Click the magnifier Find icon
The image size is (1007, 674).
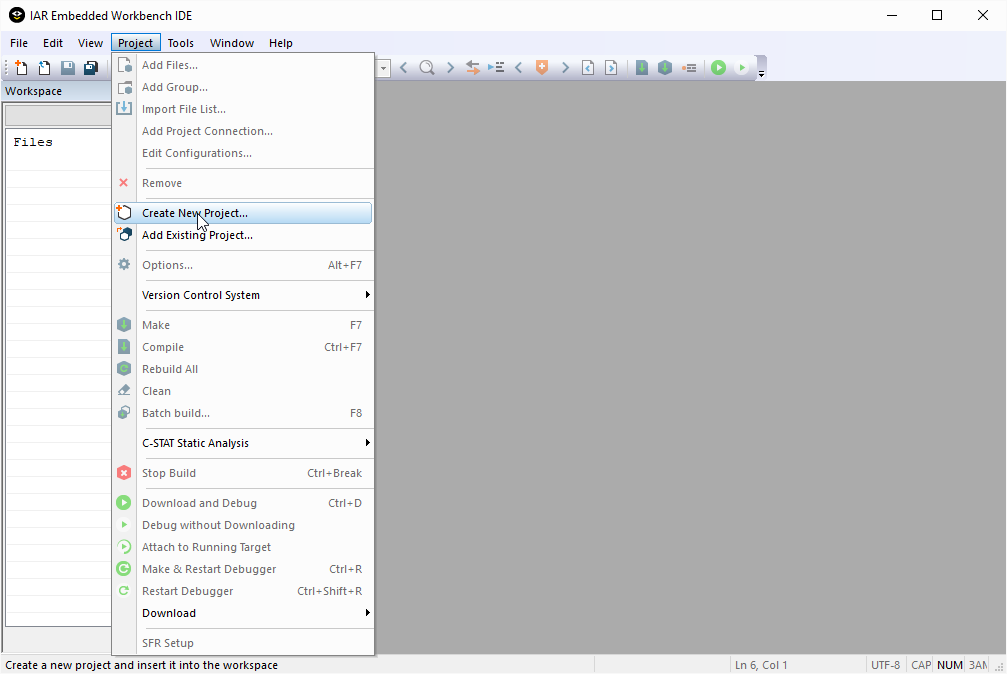tap(426, 67)
